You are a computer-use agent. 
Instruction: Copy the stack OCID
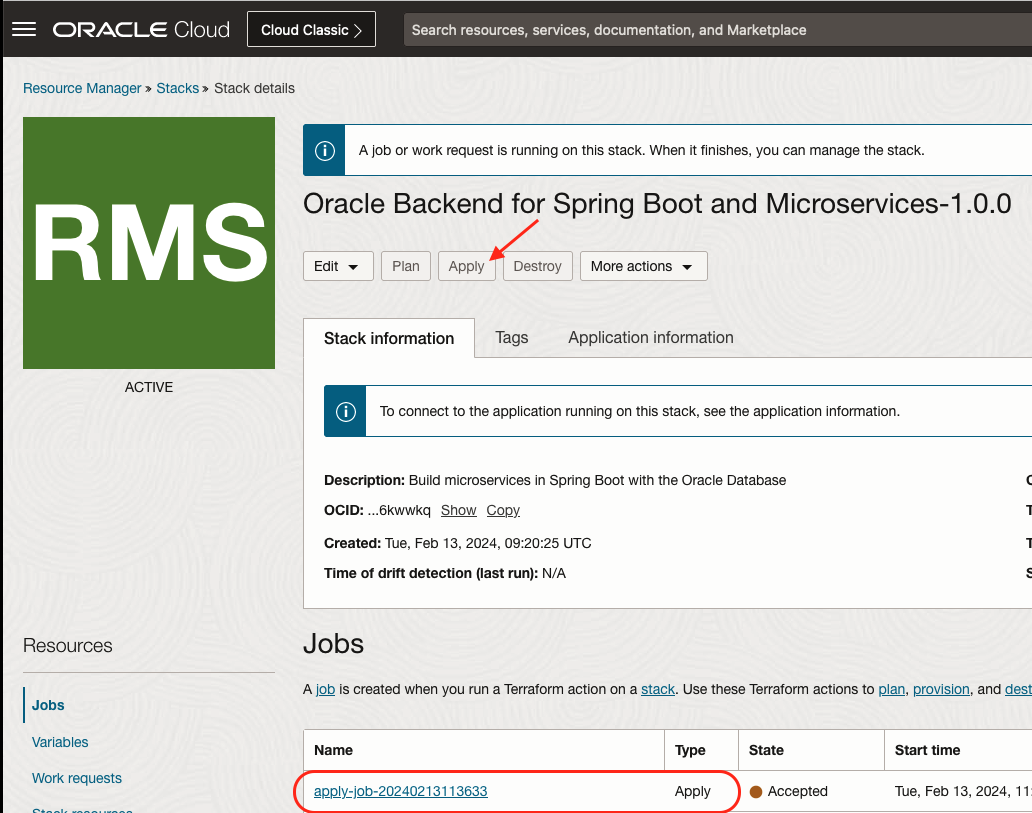[x=503, y=510]
